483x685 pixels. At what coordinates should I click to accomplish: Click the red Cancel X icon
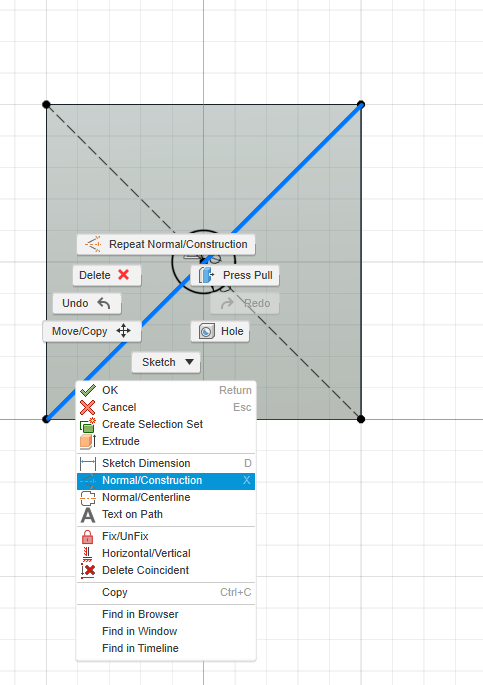87,407
